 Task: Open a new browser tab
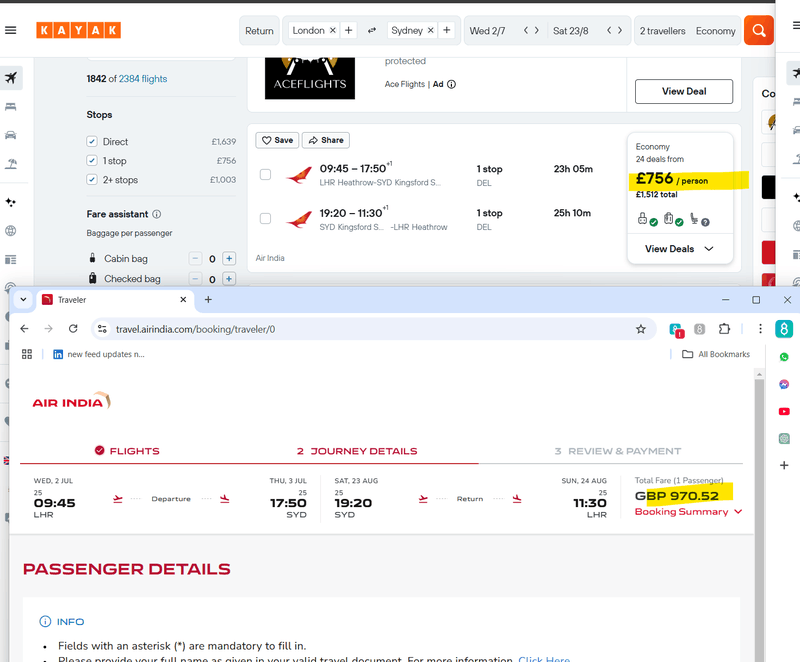[x=208, y=299]
